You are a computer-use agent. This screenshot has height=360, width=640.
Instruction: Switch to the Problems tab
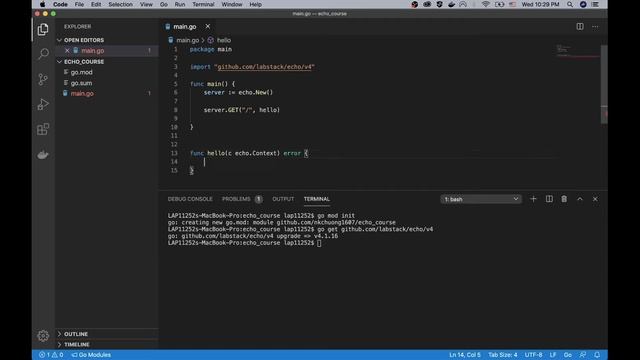(x=236, y=199)
